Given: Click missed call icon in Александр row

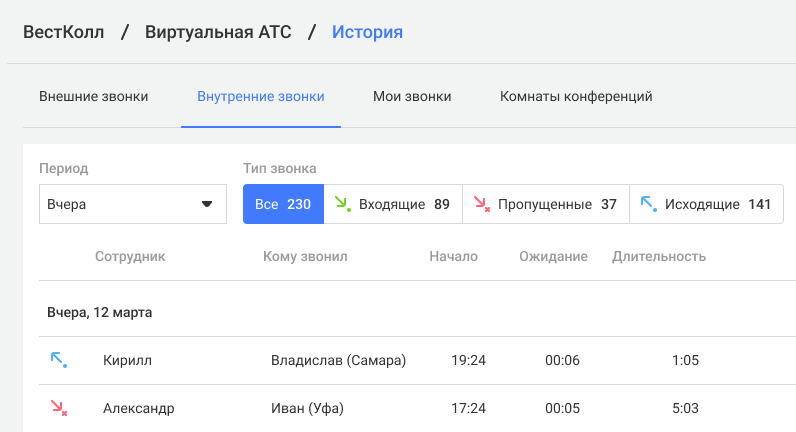Looking at the screenshot, I should click(59, 408).
